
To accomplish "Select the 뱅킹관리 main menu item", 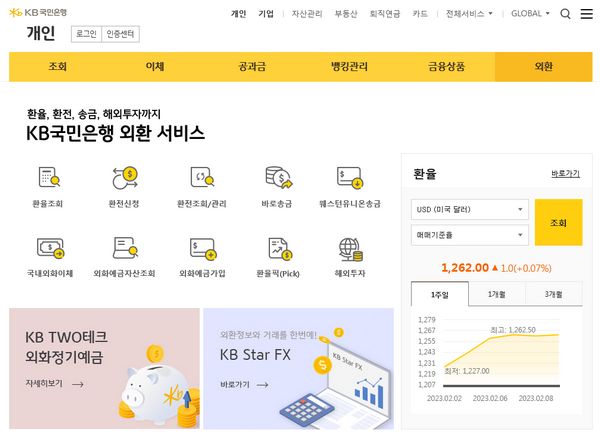I will click(x=349, y=67).
